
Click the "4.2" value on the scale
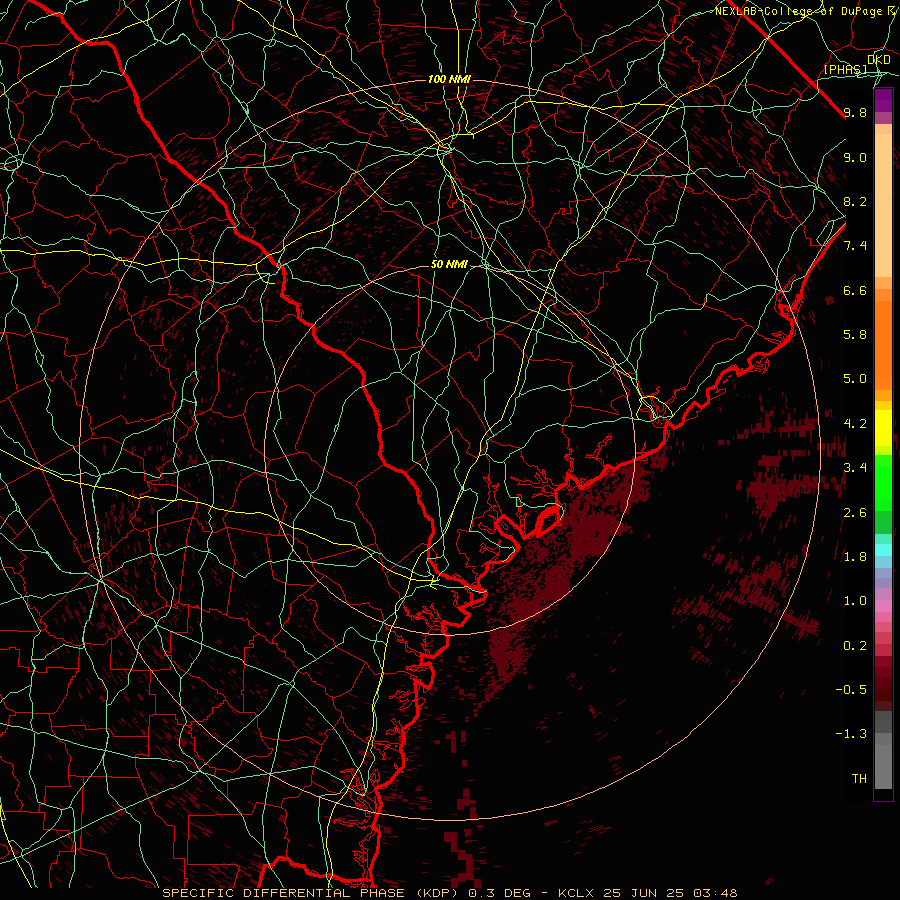855,424
